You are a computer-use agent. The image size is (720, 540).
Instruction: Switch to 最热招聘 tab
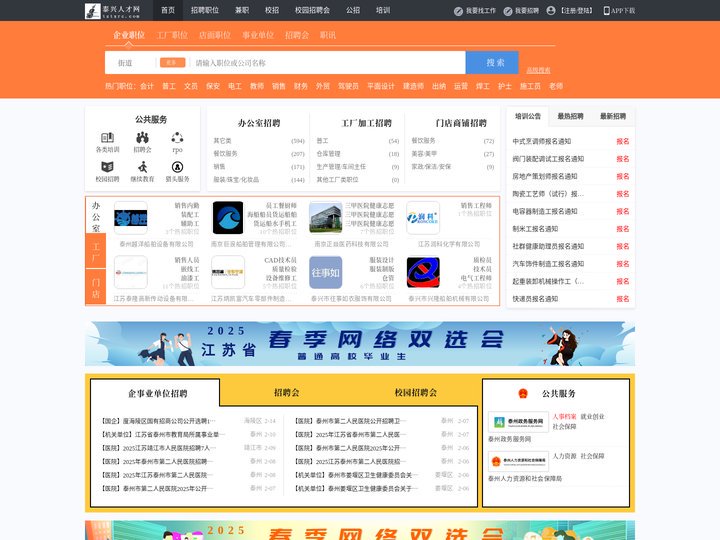tap(570, 116)
